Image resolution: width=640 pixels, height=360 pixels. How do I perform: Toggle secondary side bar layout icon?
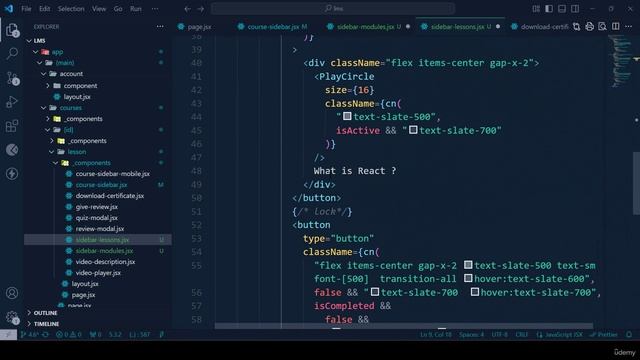[575, 9]
